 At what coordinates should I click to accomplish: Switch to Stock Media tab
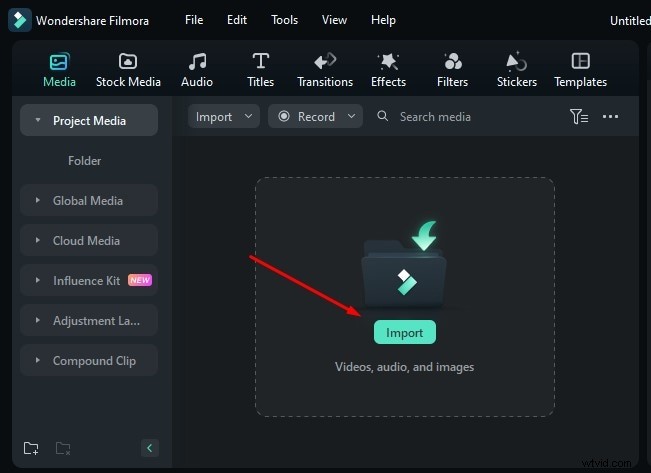tap(128, 70)
